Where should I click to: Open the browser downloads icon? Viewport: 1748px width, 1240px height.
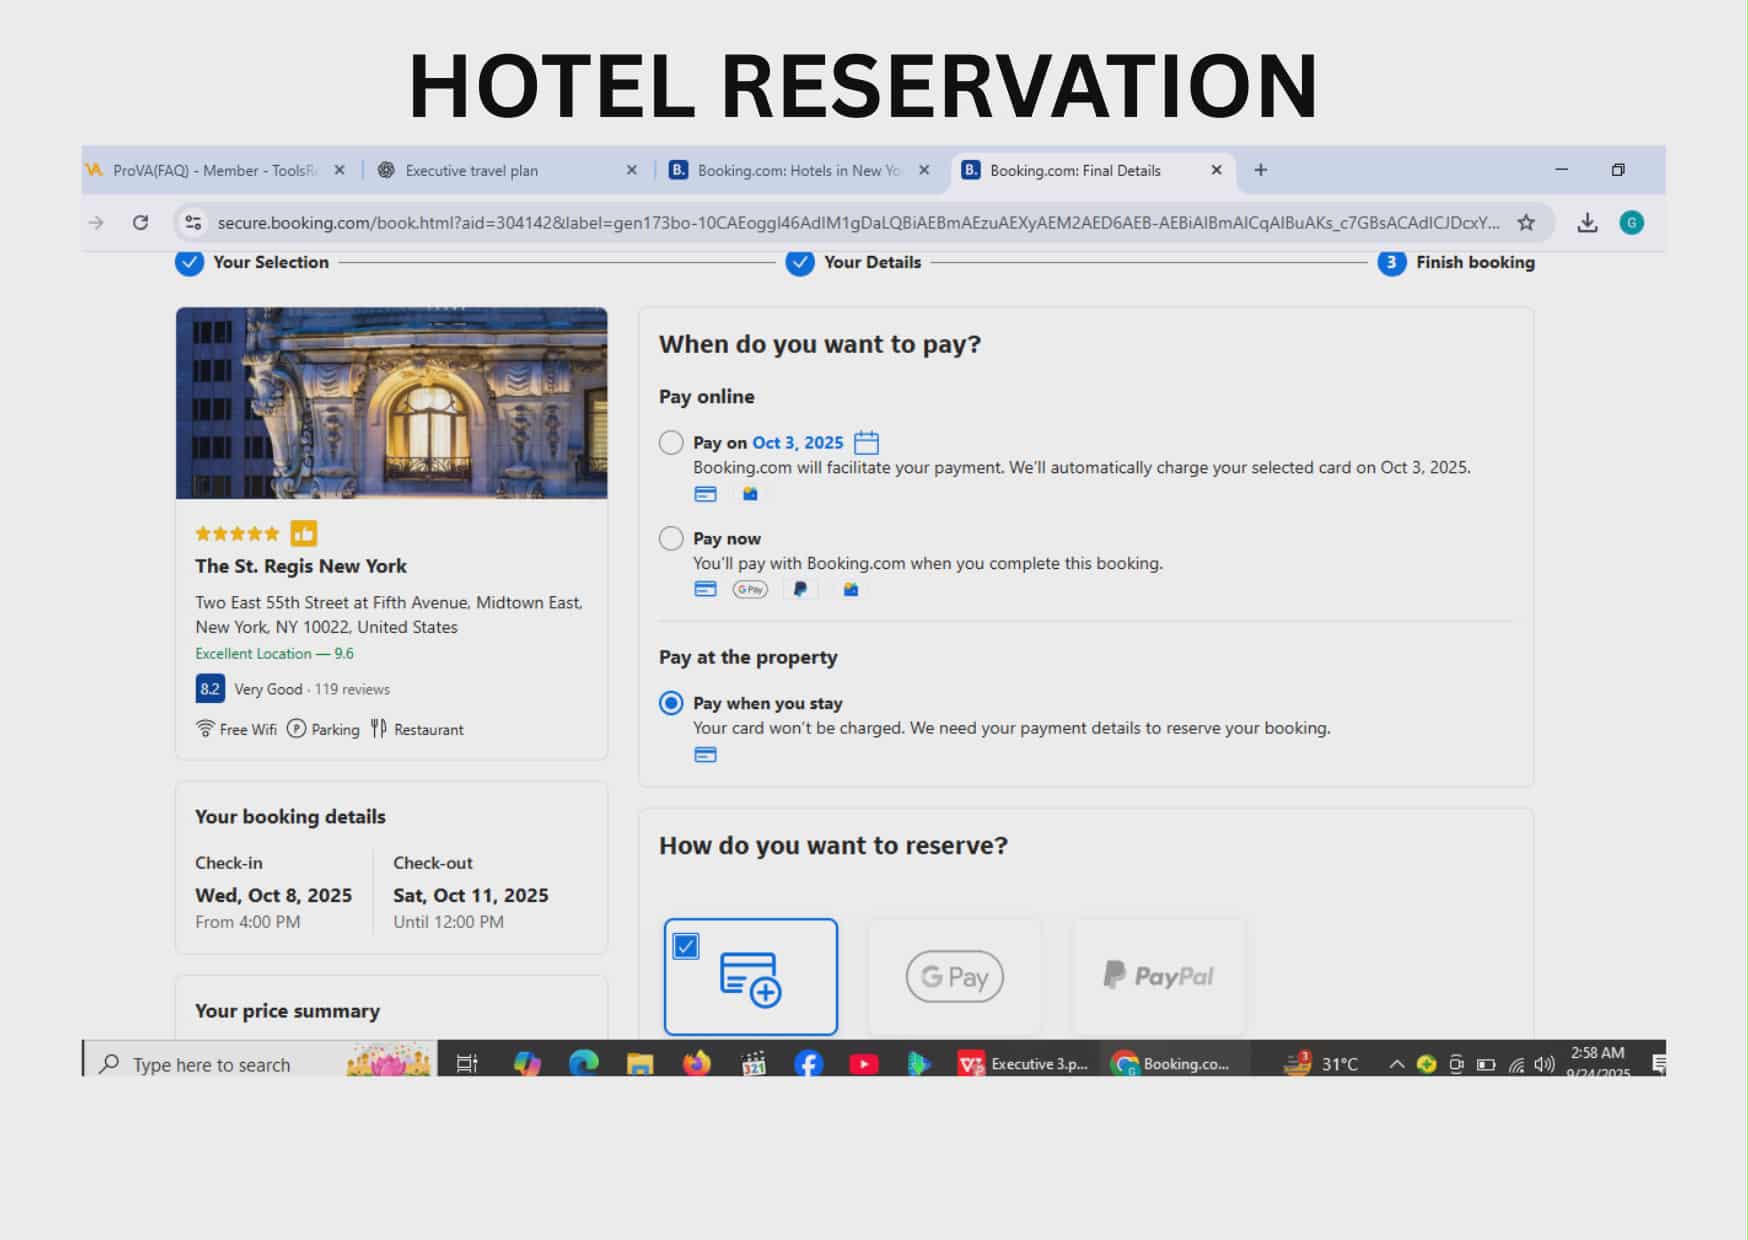click(x=1587, y=222)
